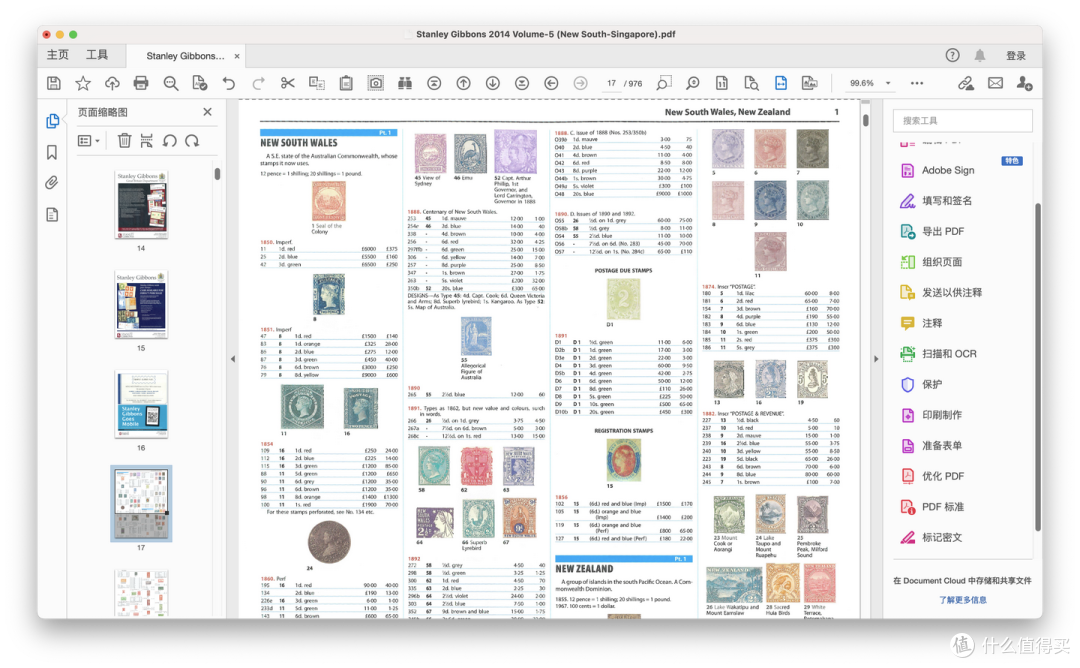Go to previous page up arrow
The width and height of the screenshot is (1080, 668).
464,83
